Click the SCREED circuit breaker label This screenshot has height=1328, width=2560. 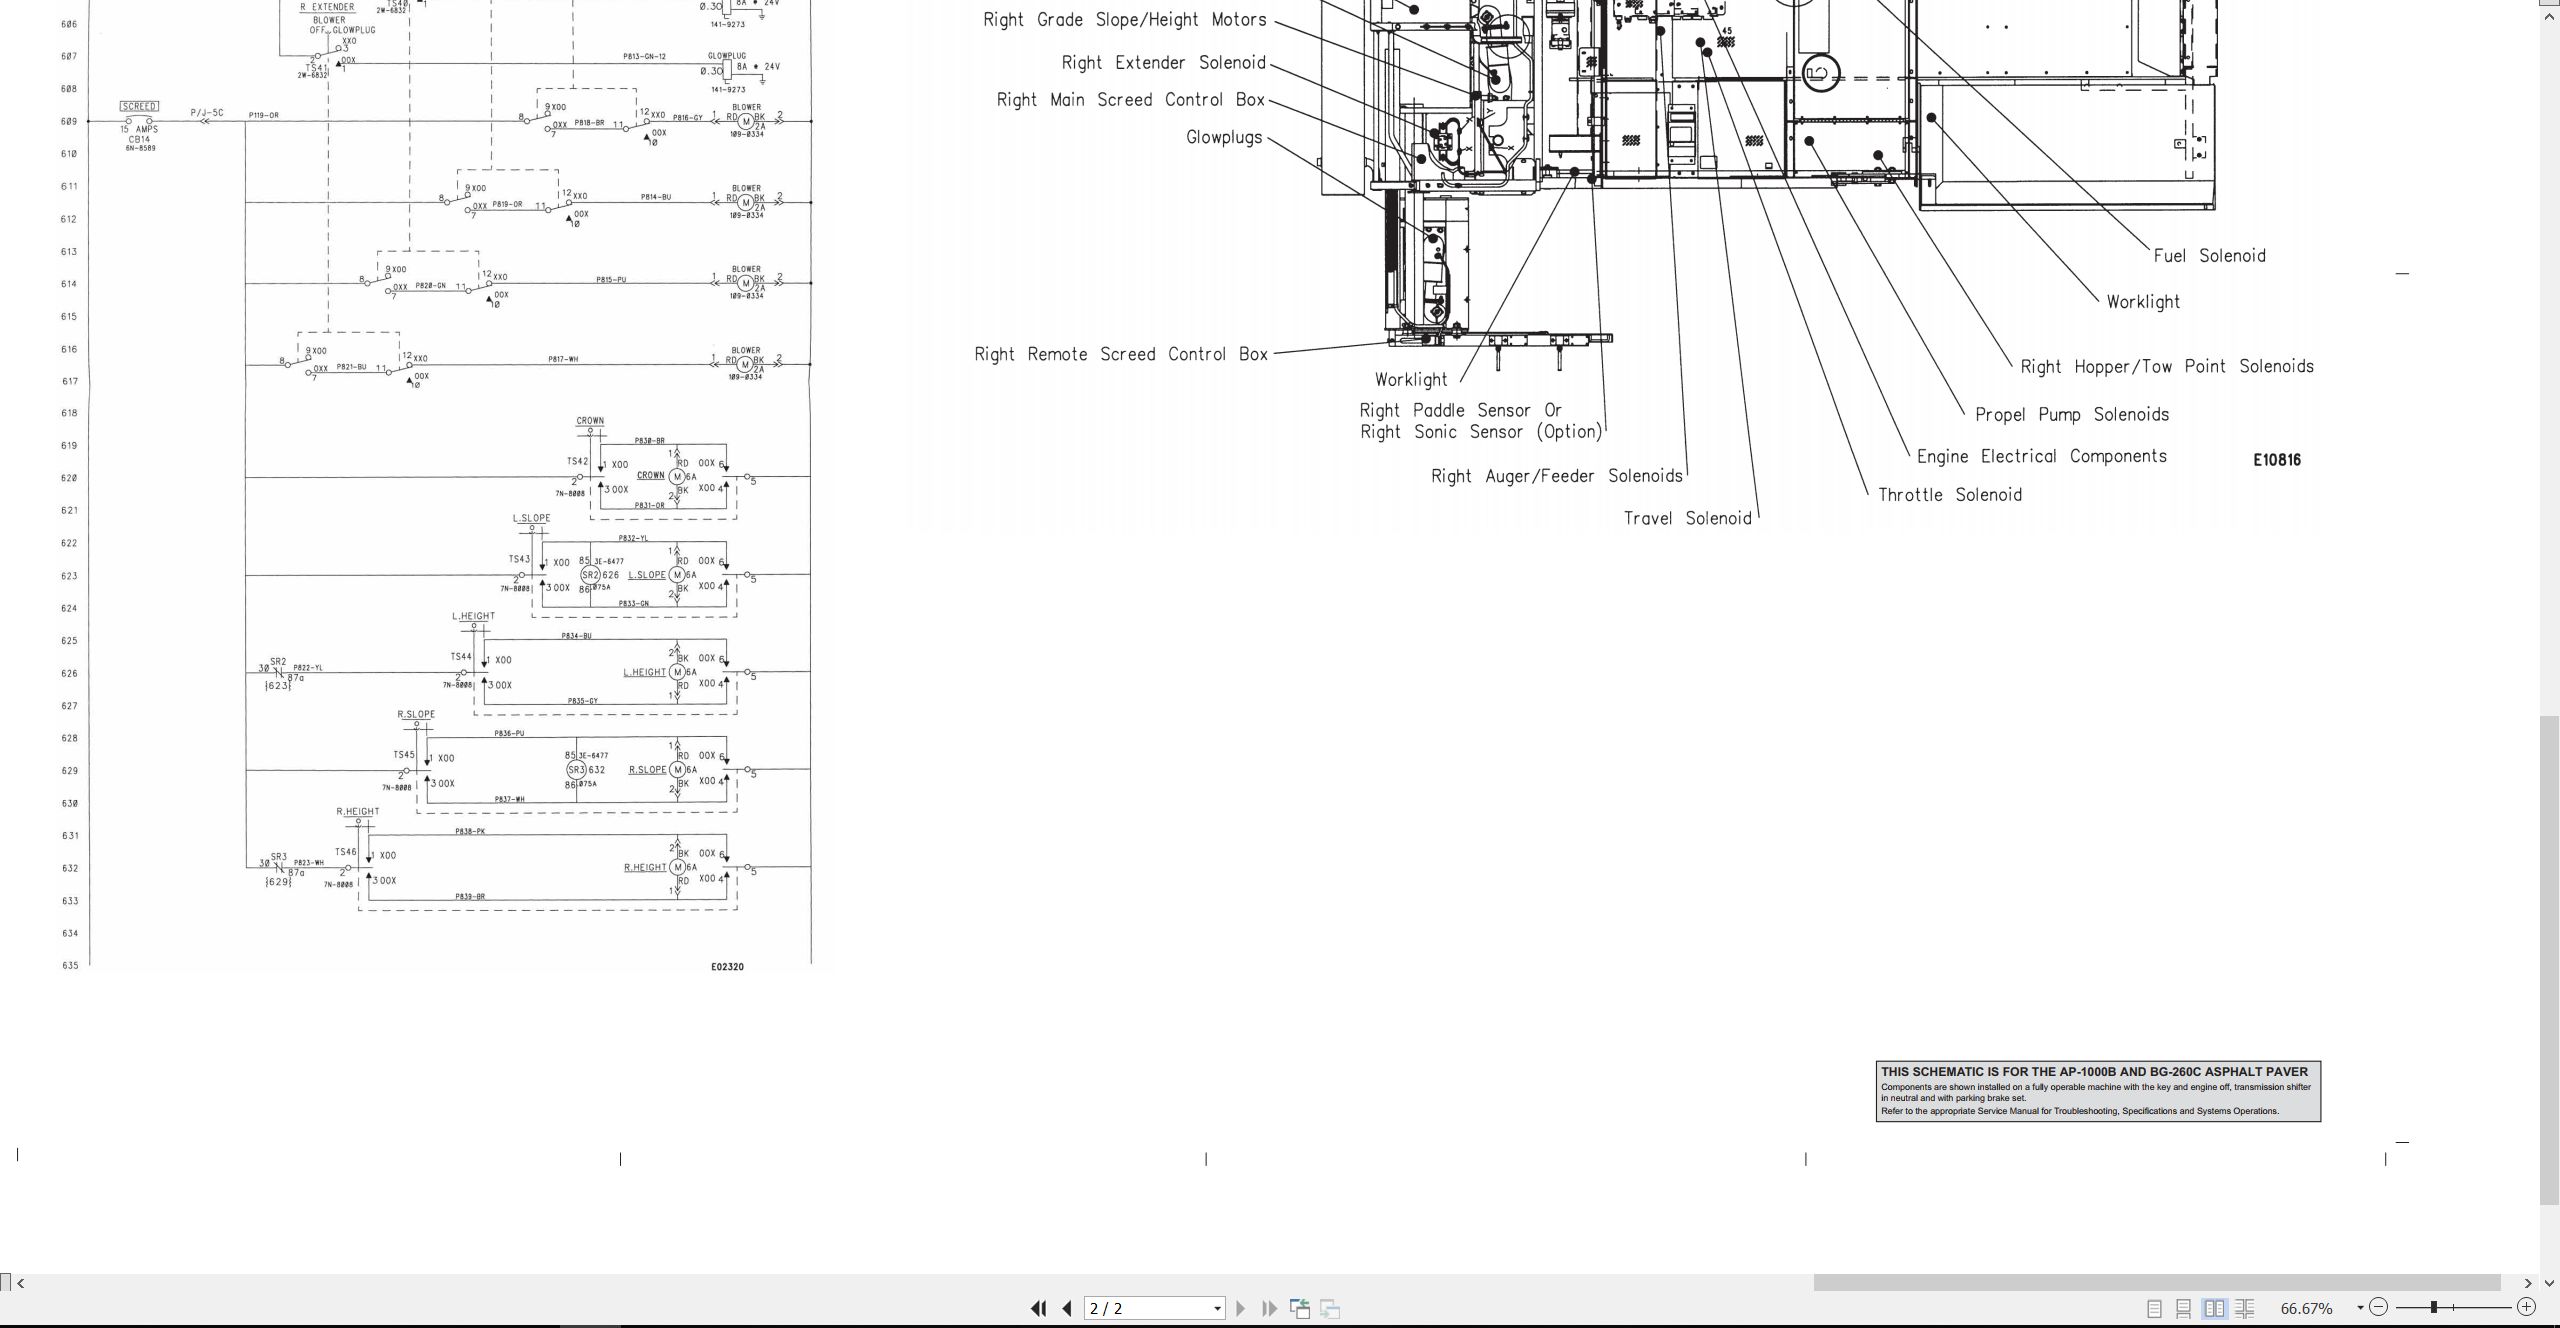139,106
